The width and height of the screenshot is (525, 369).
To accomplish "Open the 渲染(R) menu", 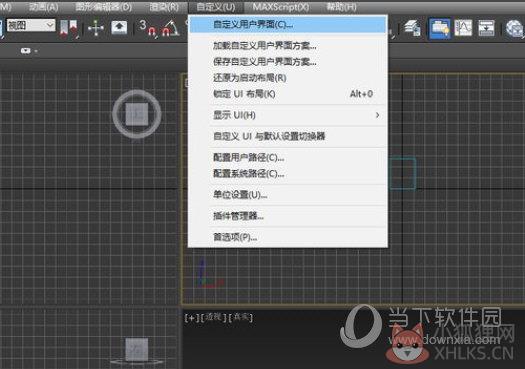I will (x=164, y=7).
